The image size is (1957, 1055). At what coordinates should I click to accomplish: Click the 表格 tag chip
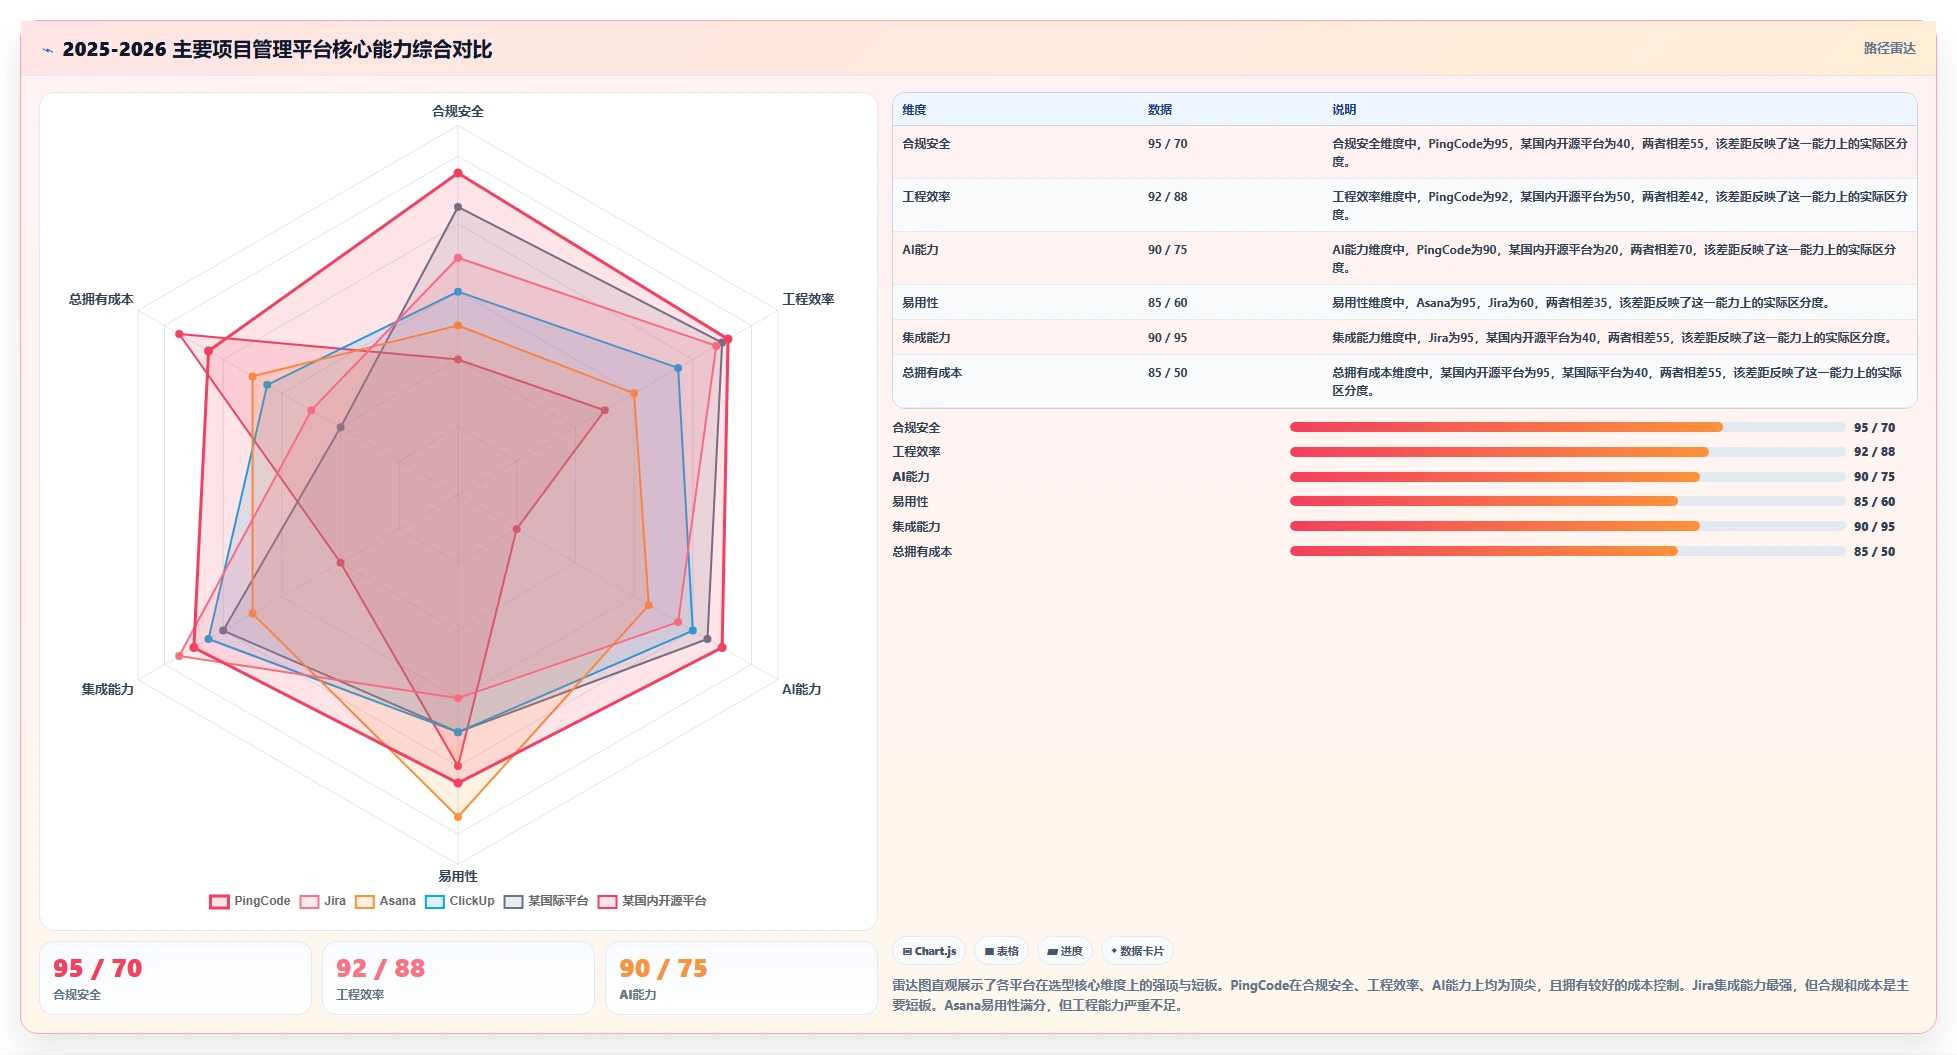click(x=1001, y=951)
